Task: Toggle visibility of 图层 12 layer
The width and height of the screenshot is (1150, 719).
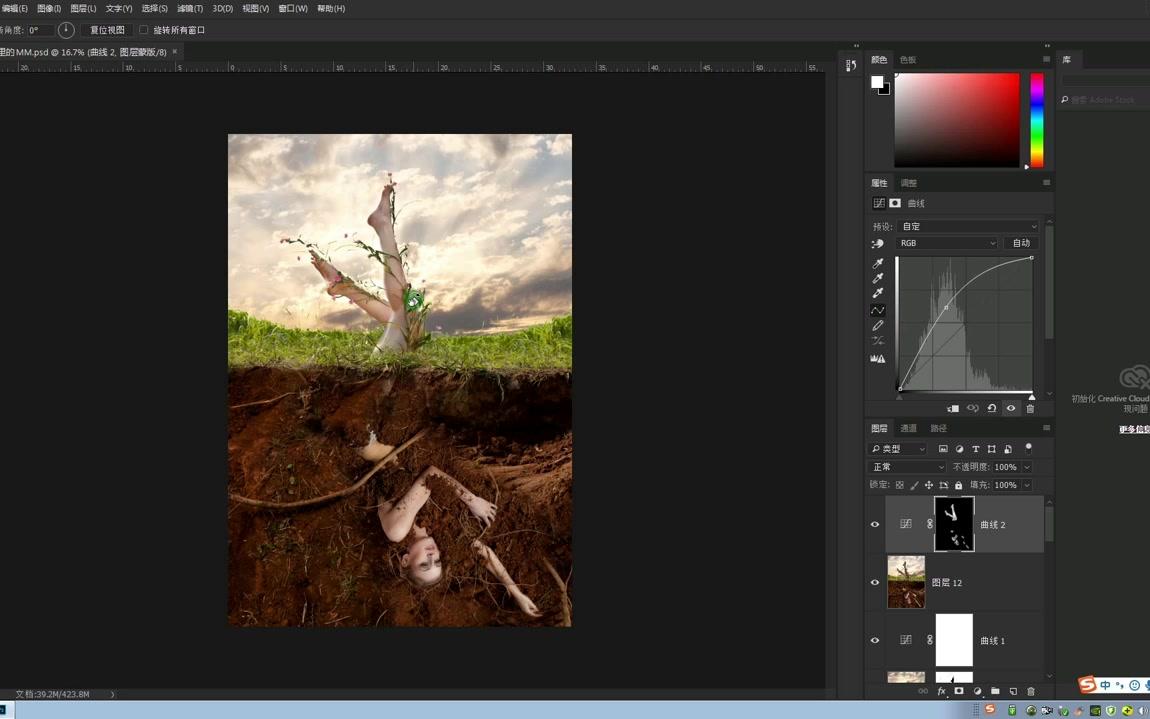Action: point(875,582)
